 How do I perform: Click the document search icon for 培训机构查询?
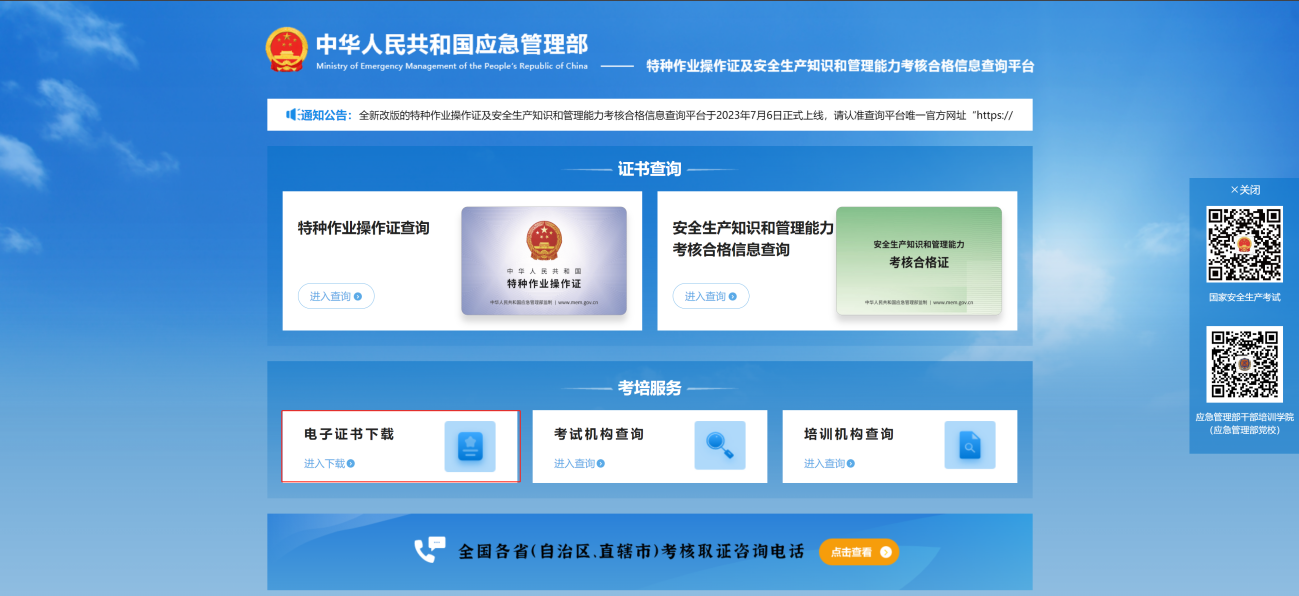970,446
